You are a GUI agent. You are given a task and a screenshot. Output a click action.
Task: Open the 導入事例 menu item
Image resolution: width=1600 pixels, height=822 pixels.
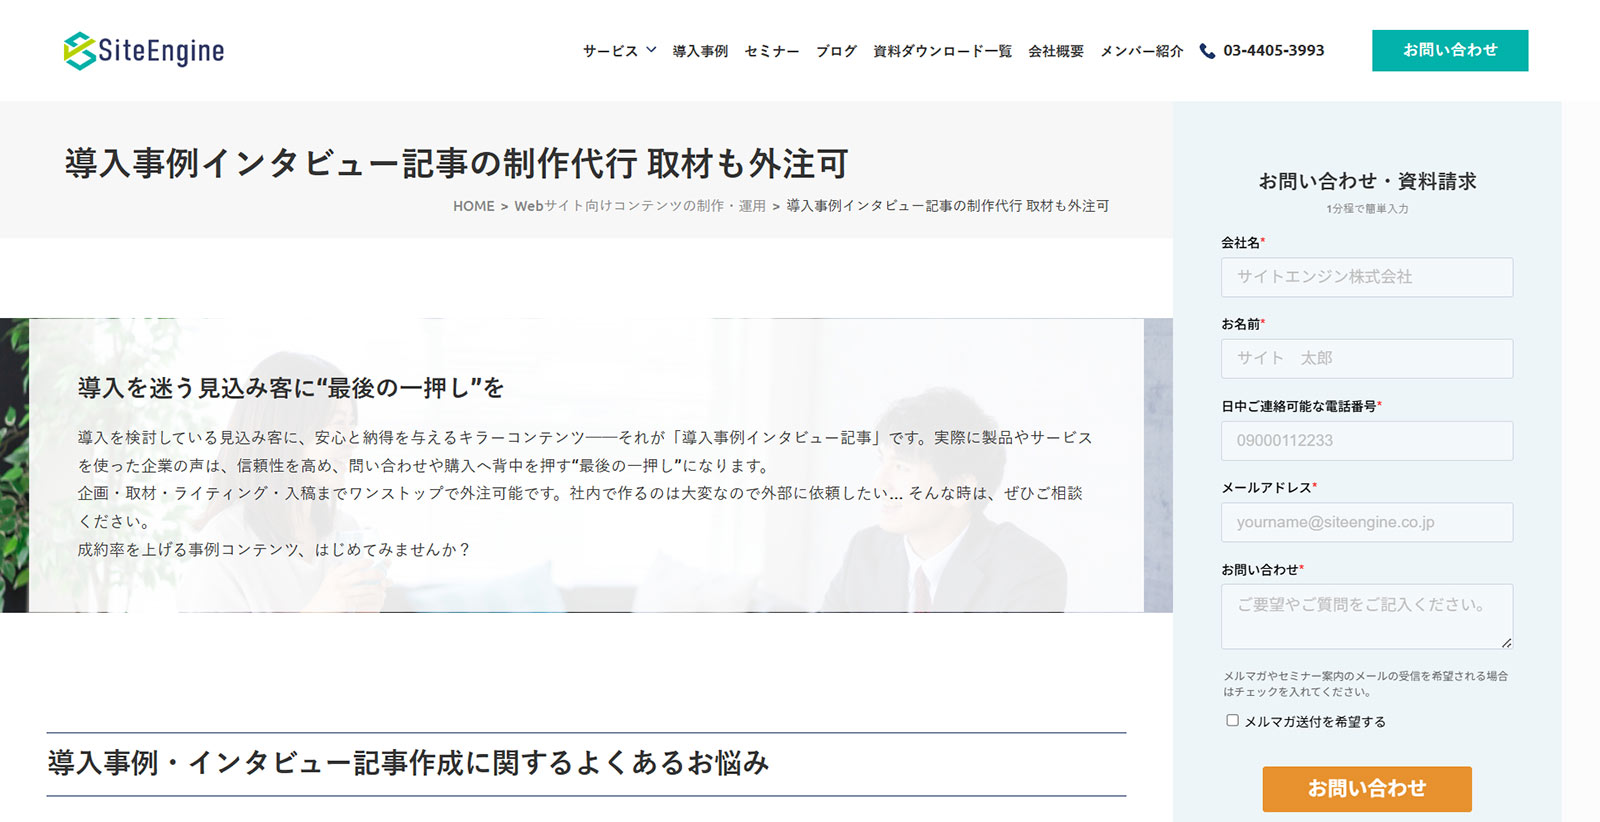click(x=700, y=51)
